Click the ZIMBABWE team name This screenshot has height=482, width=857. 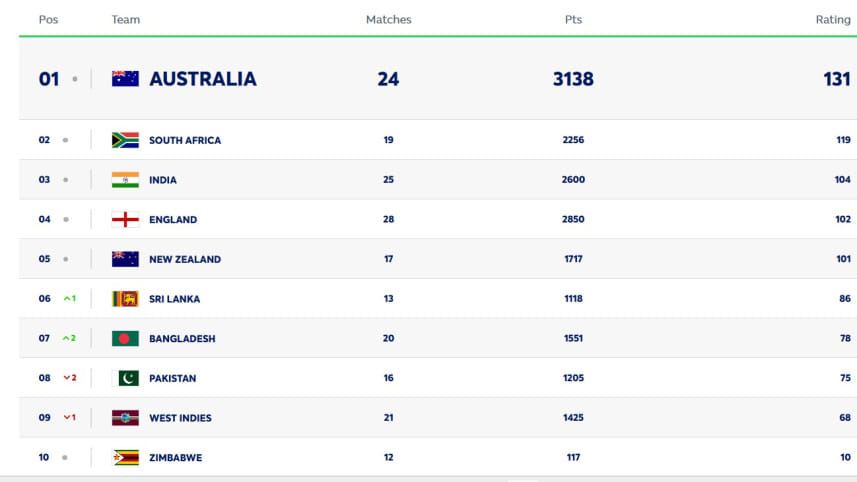pyautogui.click(x=175, y=458)
